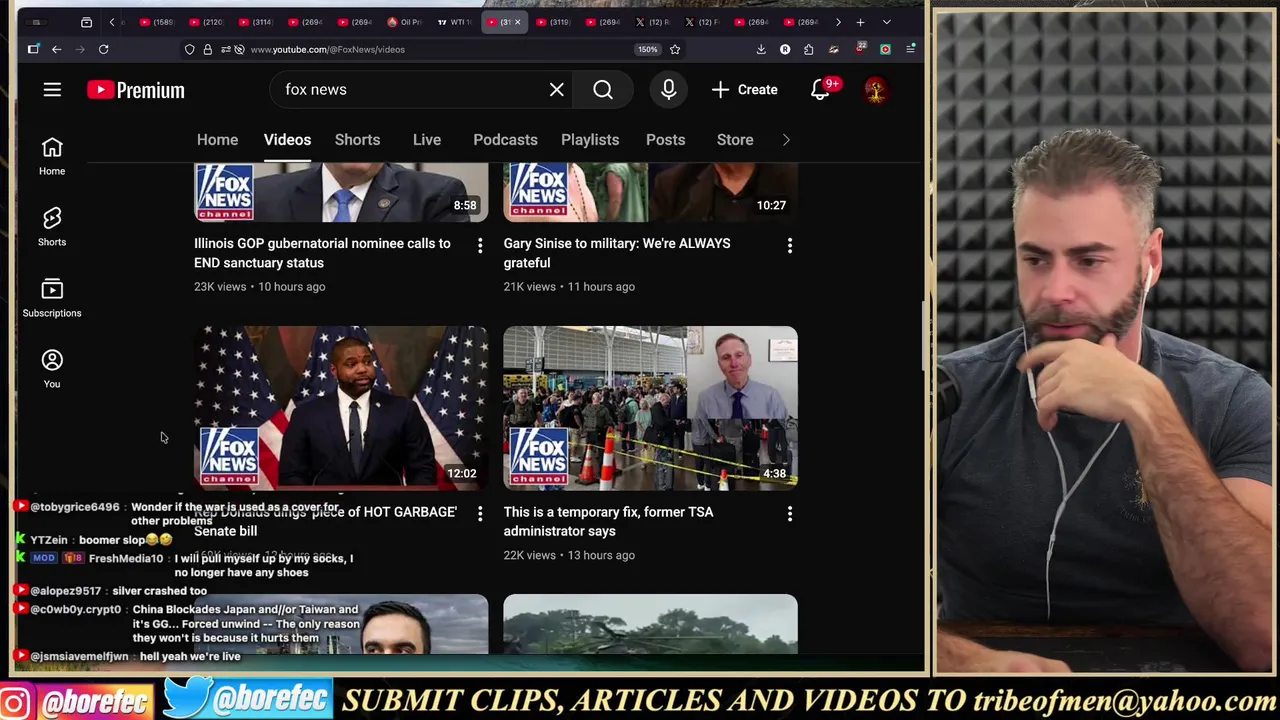
Task: Open the channel Posts tab
Action: coord(665,140)
